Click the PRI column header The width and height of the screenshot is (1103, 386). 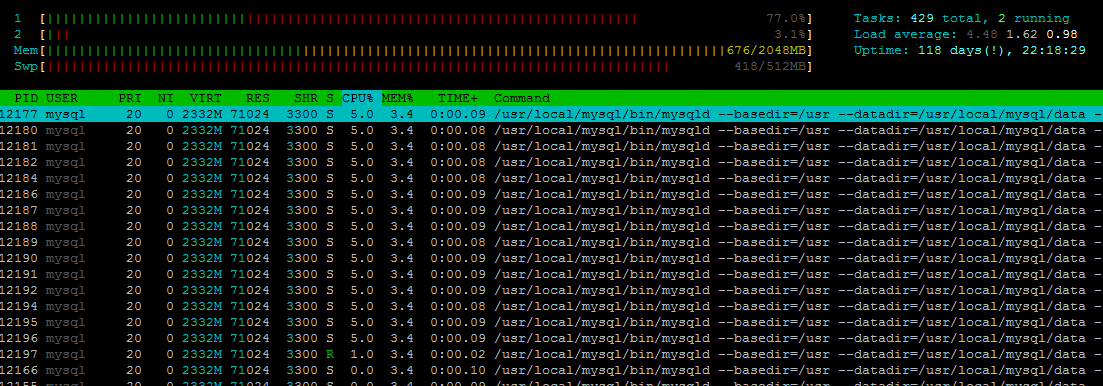pos(130,98)
